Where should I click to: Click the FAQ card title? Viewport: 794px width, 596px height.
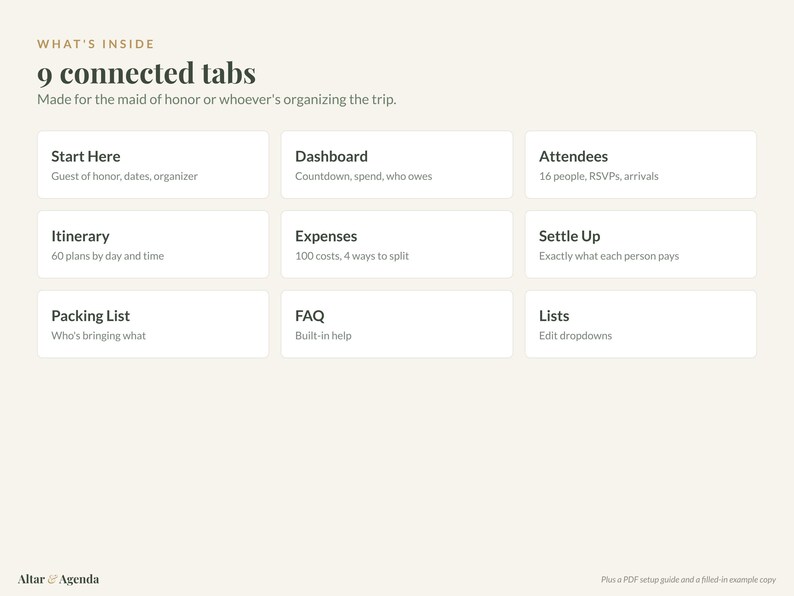pos(310,316)
